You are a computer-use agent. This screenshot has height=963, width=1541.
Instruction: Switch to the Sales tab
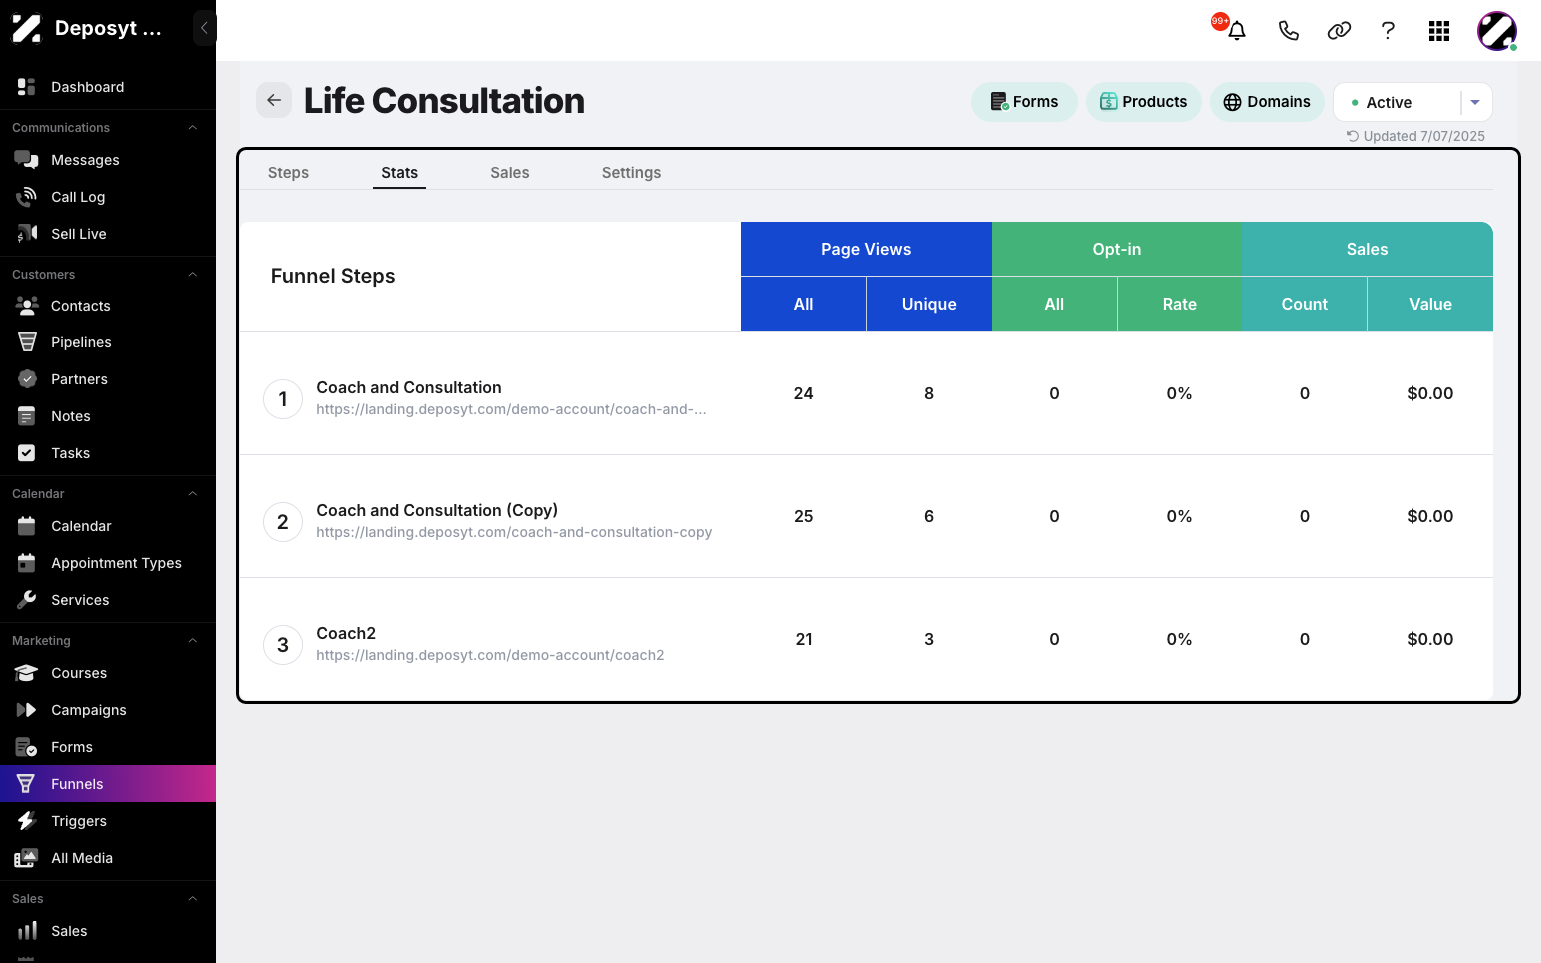(x=510, y=173)
